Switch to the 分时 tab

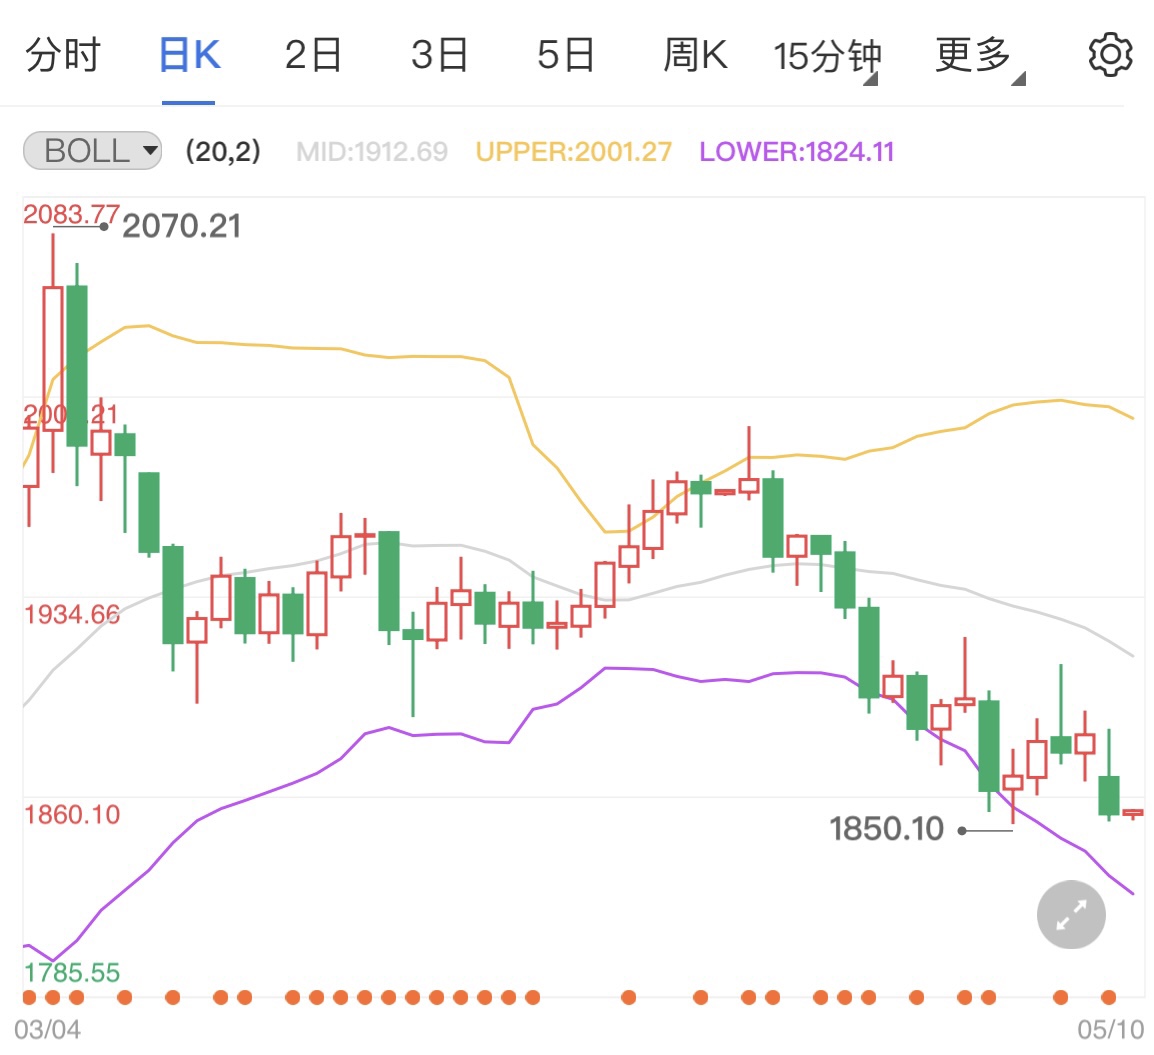pos(63,55)
